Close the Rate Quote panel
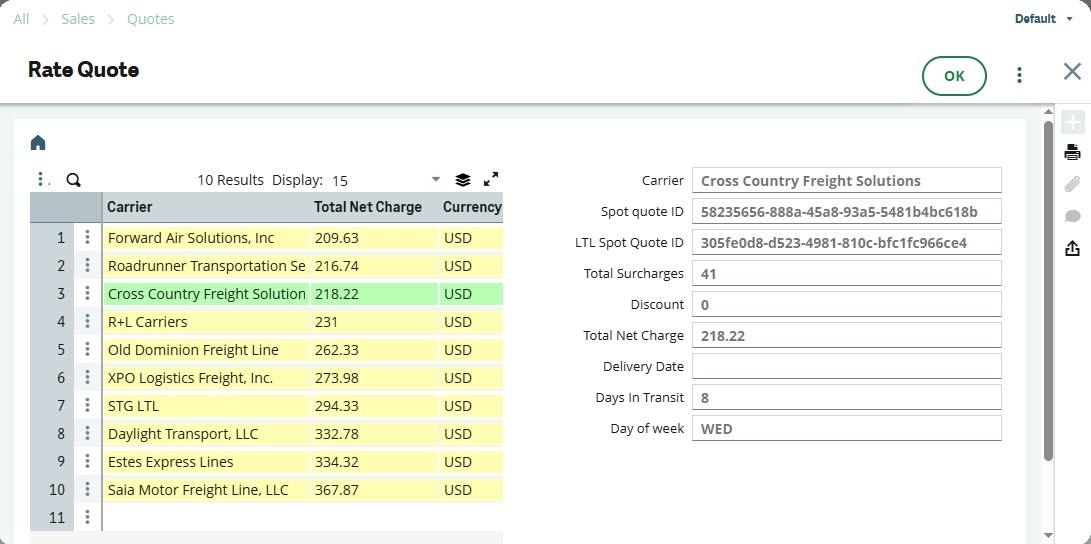Screen dimensions: 1091x544 point(1072,71)
